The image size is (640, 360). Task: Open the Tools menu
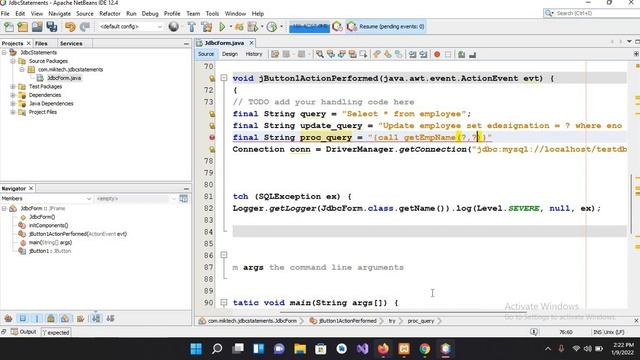pos(212,13)
